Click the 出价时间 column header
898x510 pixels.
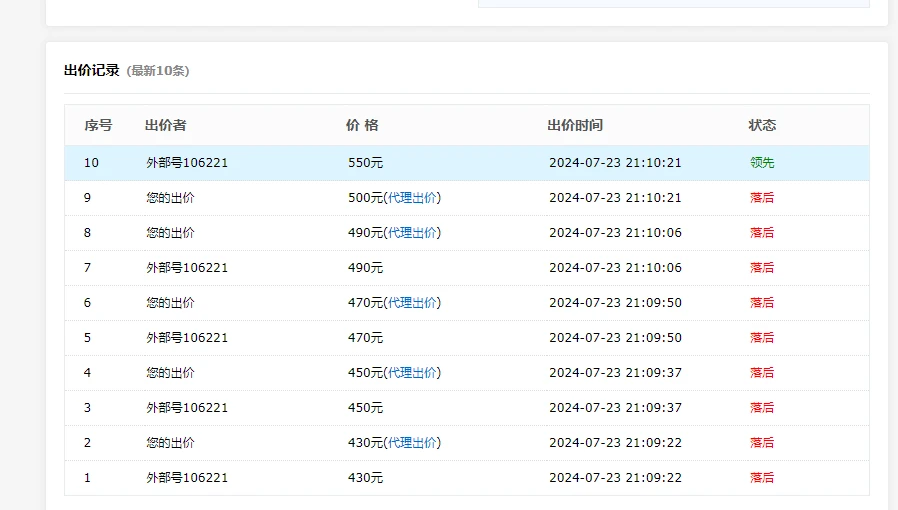tap(575, 126)
